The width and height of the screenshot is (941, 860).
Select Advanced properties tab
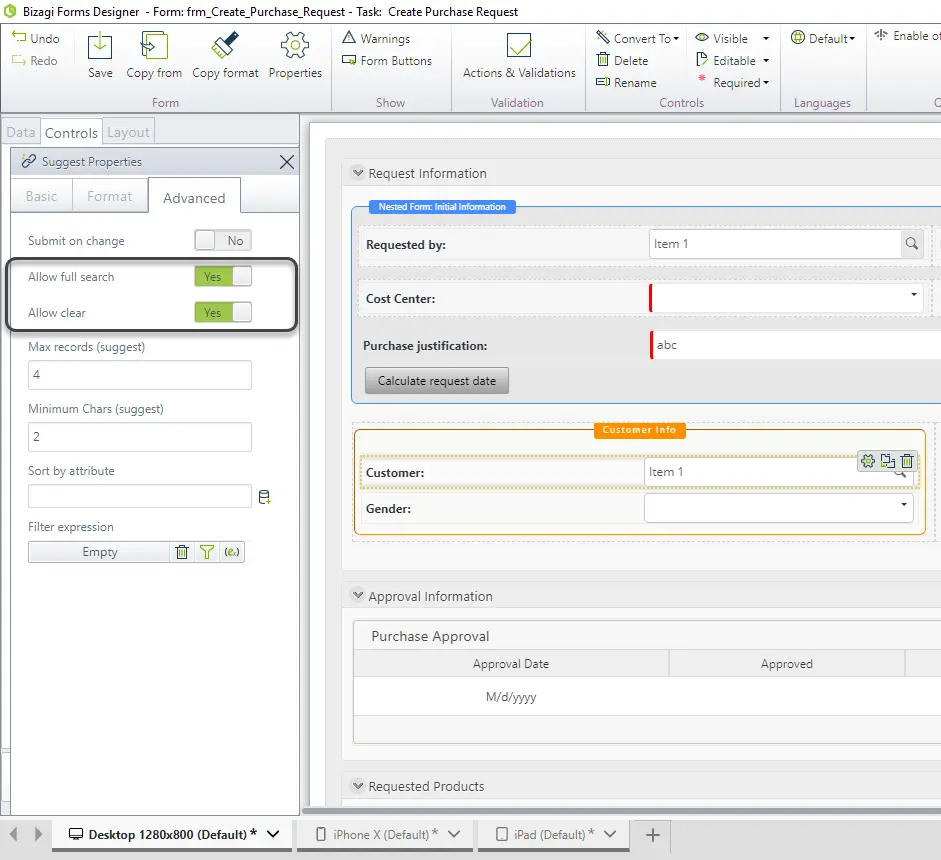pyautogui.click(x=194, y=198)
